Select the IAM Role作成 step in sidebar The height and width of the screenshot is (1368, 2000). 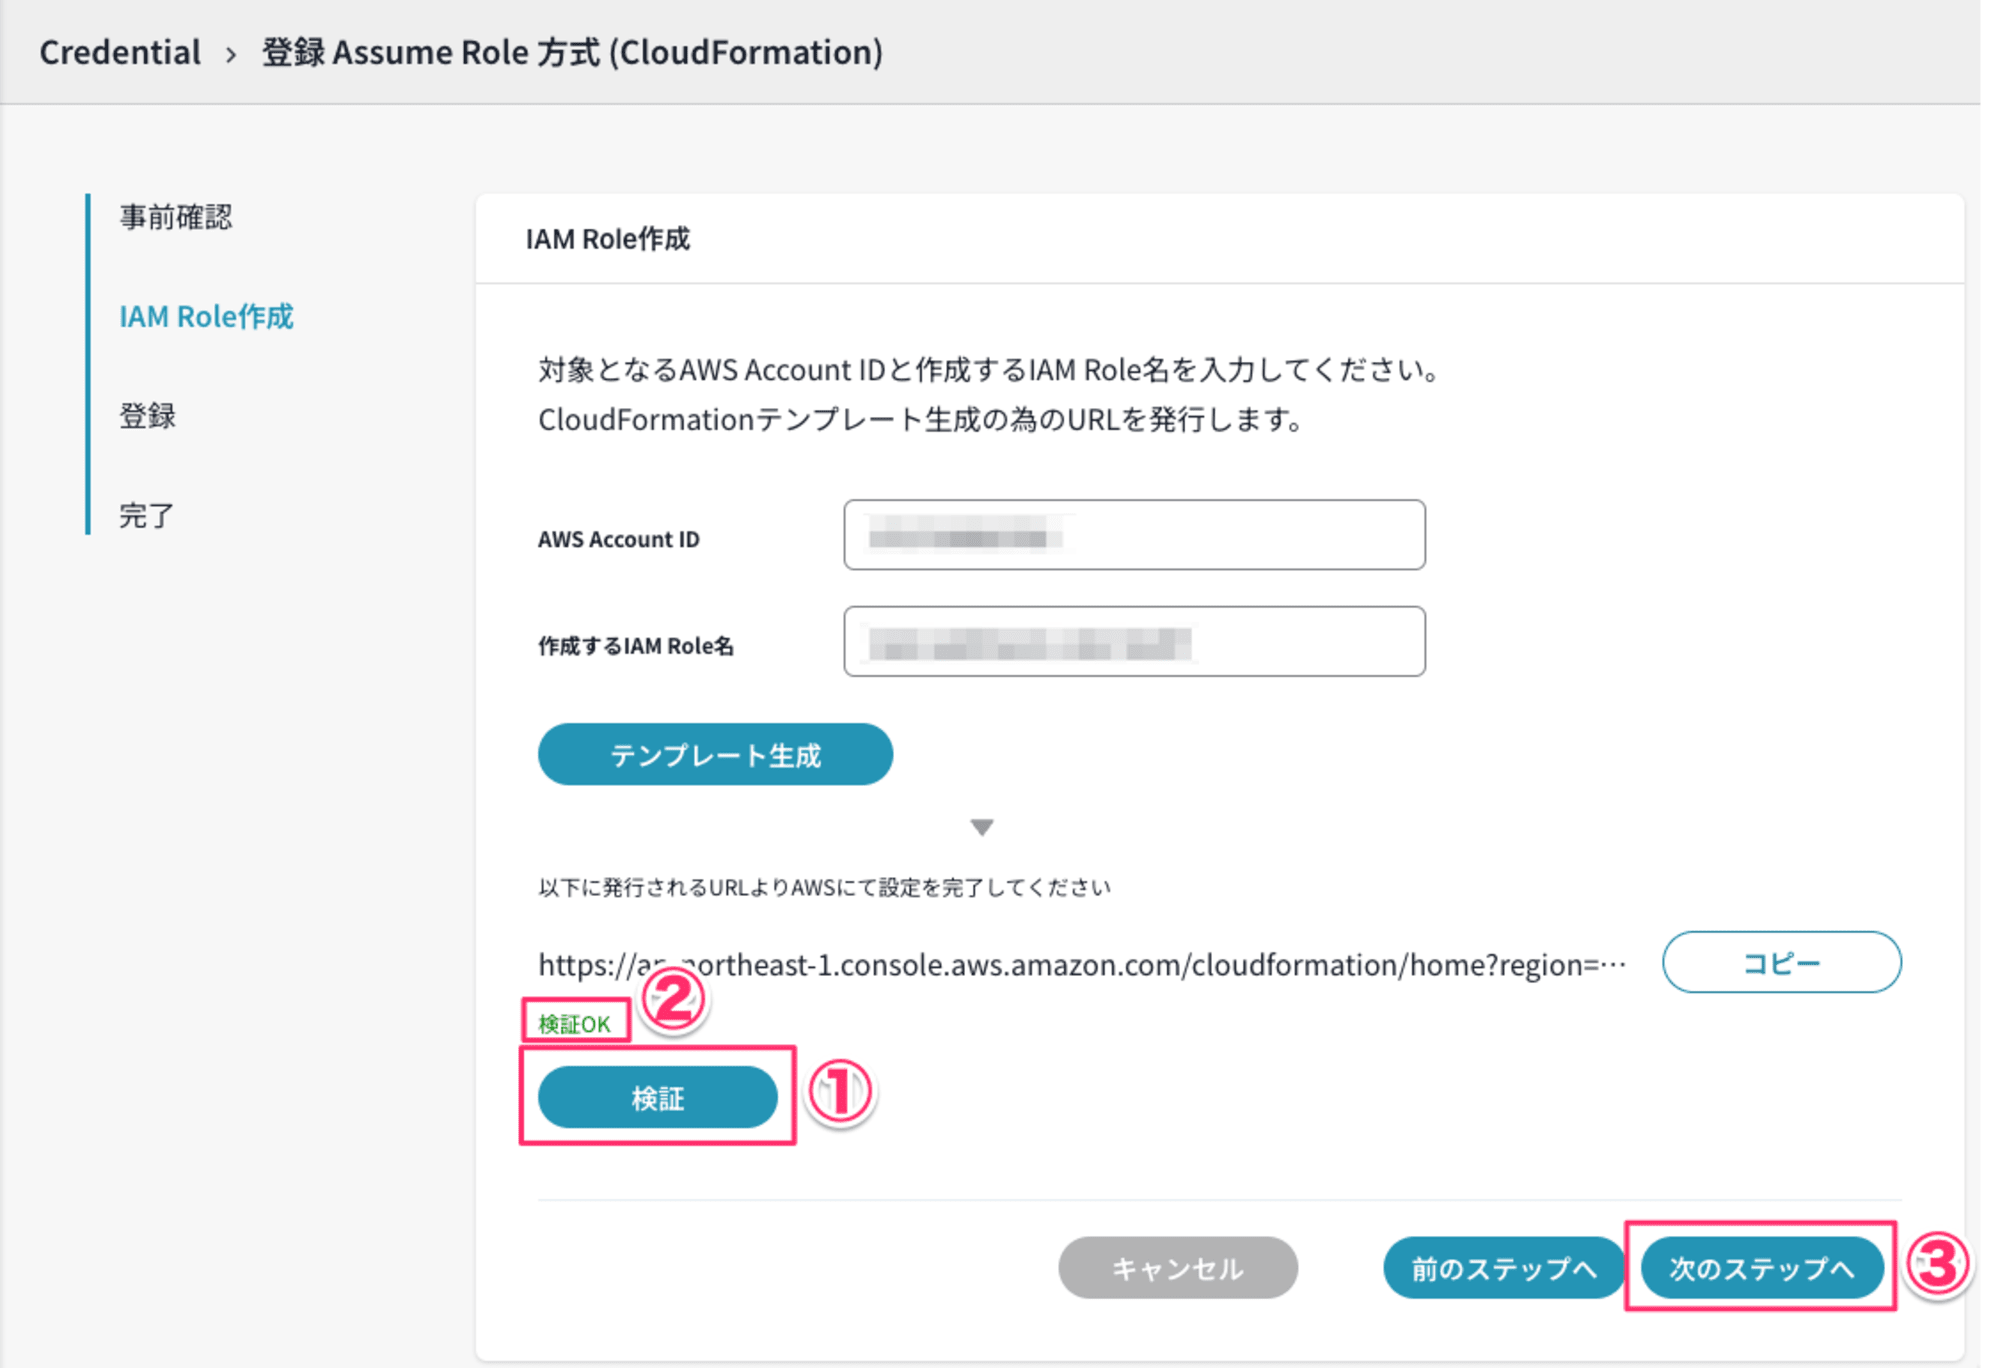point(206,317)
